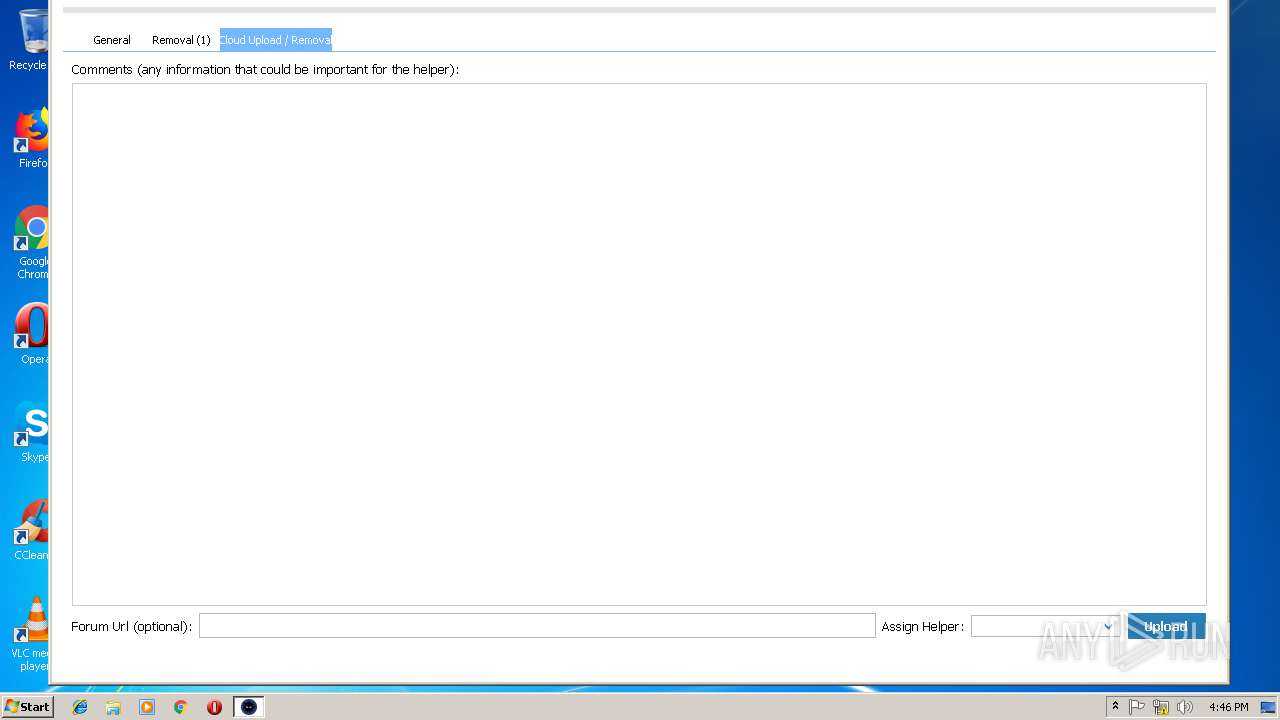Screen dimensions: 1280x720
Task: Open Windows Explorer folder taskbar icon
Action: point(113,707)
